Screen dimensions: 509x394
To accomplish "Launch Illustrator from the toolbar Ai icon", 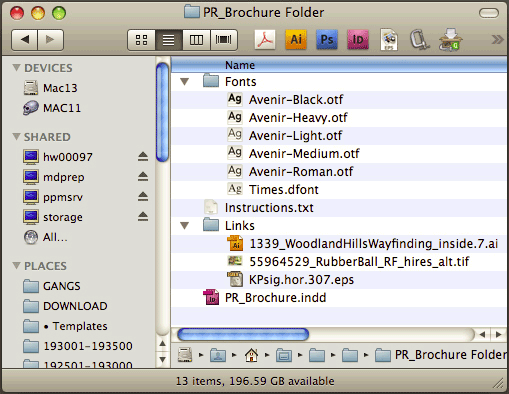I will 296,40.
